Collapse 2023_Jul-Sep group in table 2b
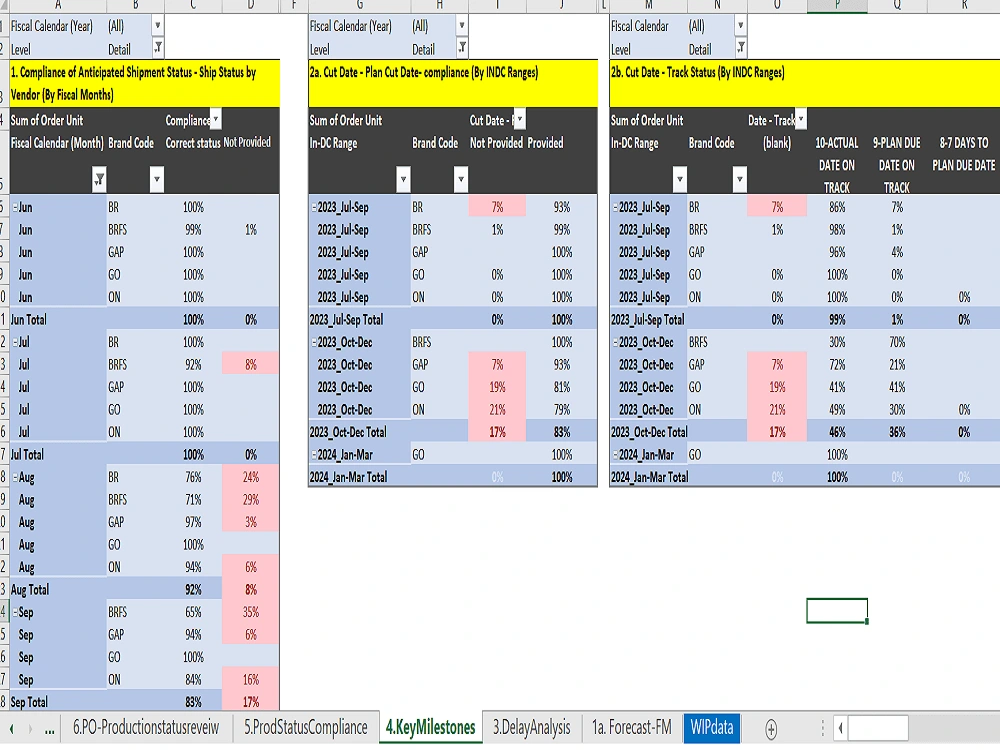1000x750 pixels. click(x=615, y=207)
